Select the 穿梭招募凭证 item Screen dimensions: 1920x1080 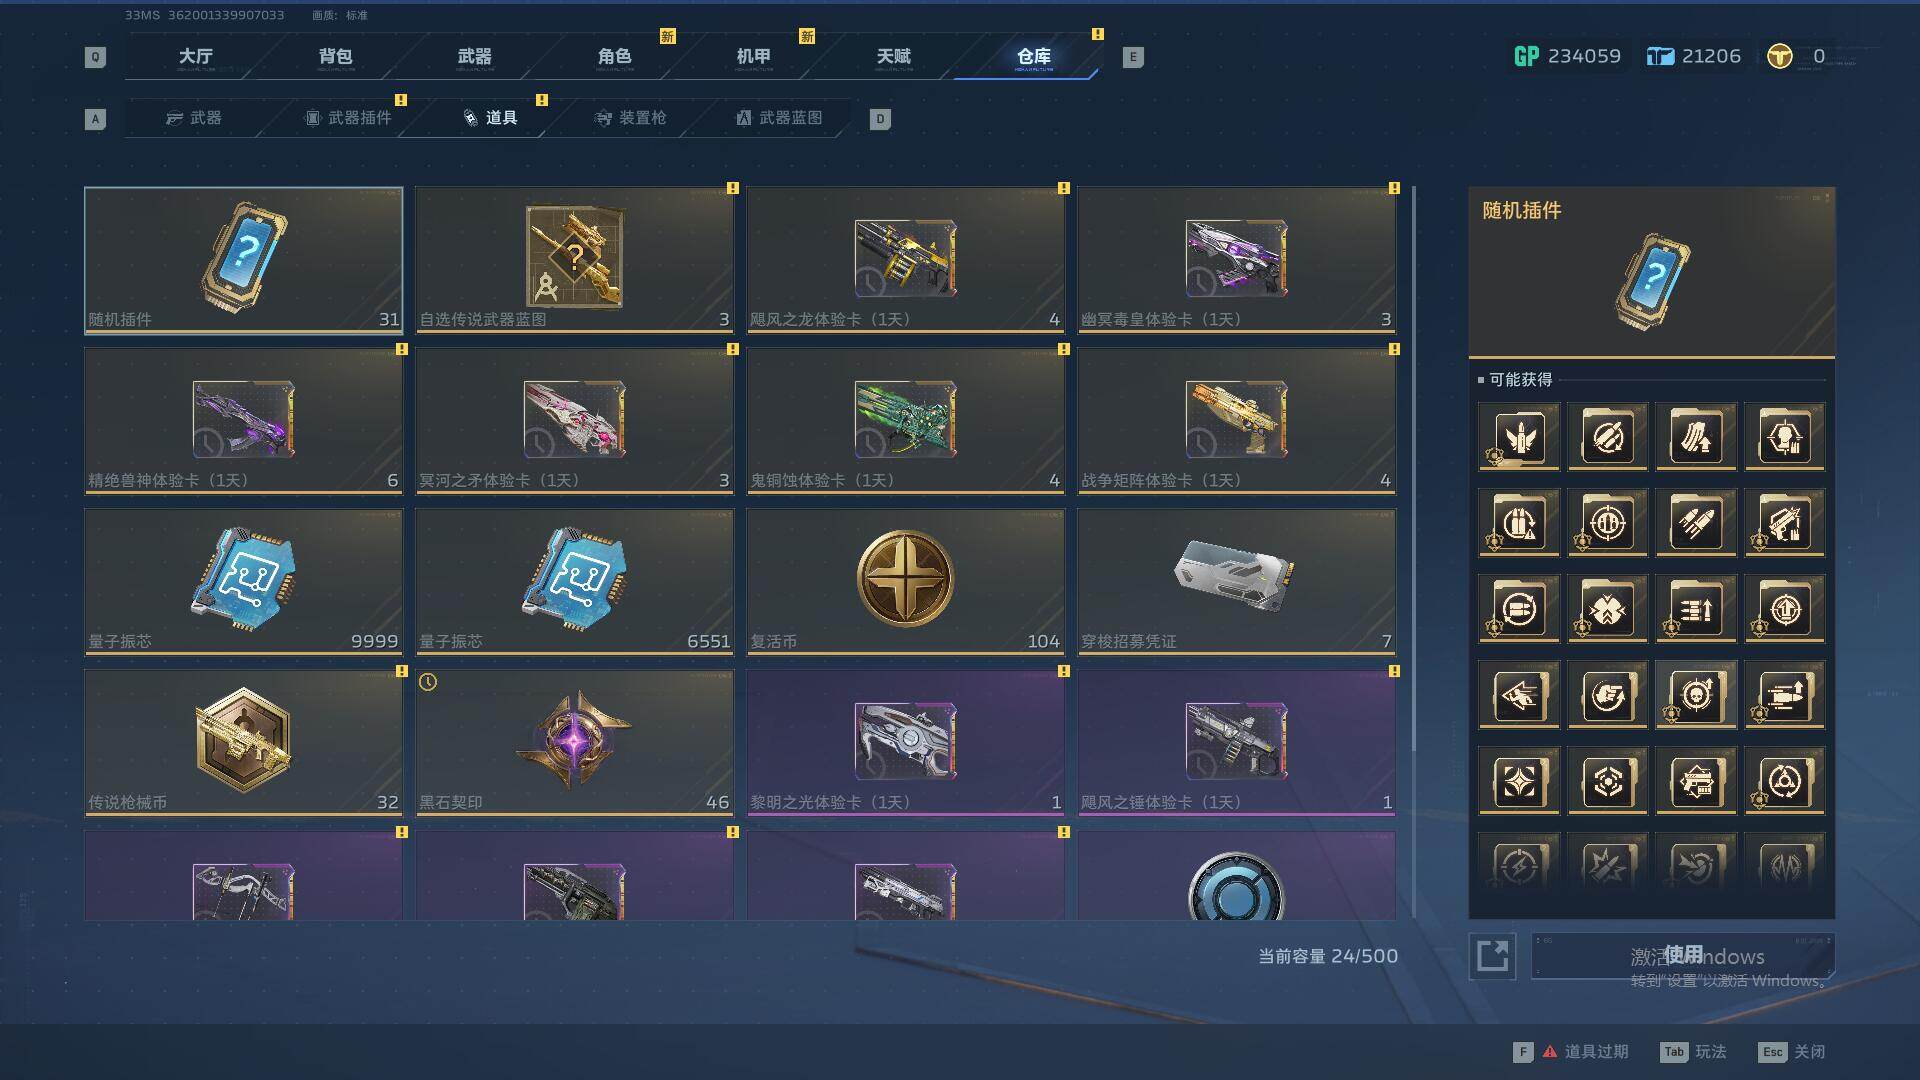click(x=1237, y=581)
